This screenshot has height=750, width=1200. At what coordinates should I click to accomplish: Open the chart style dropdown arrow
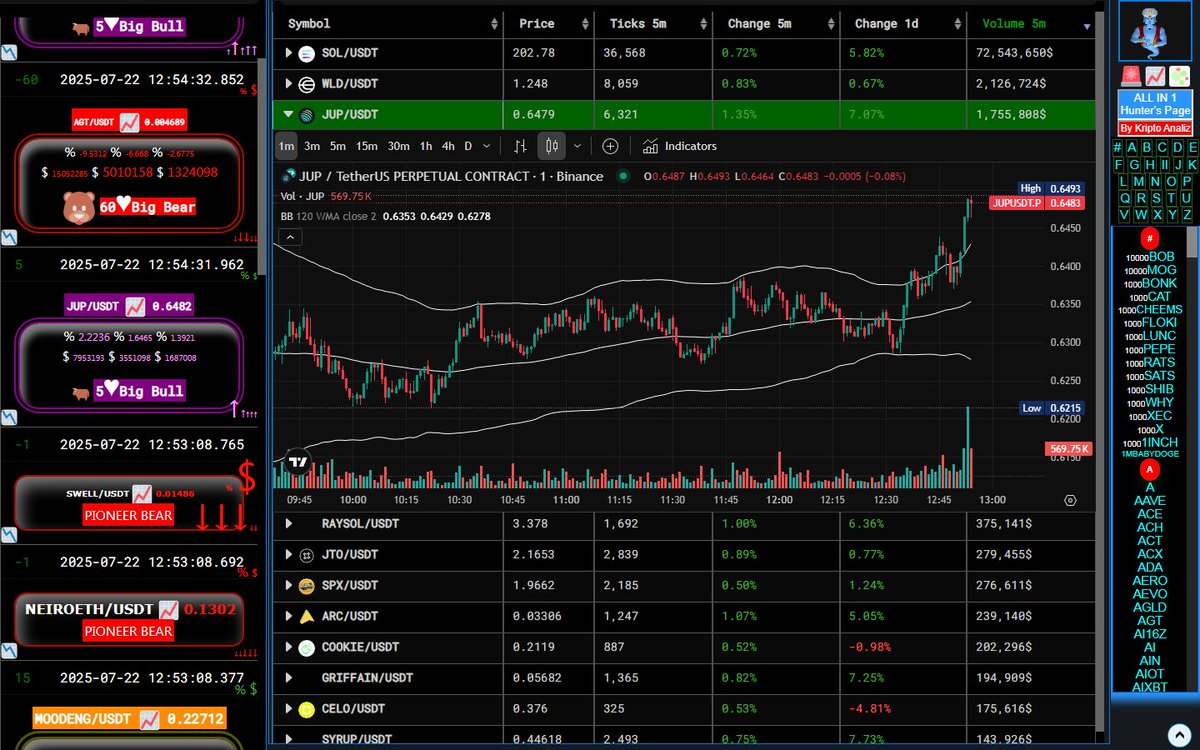577,146
